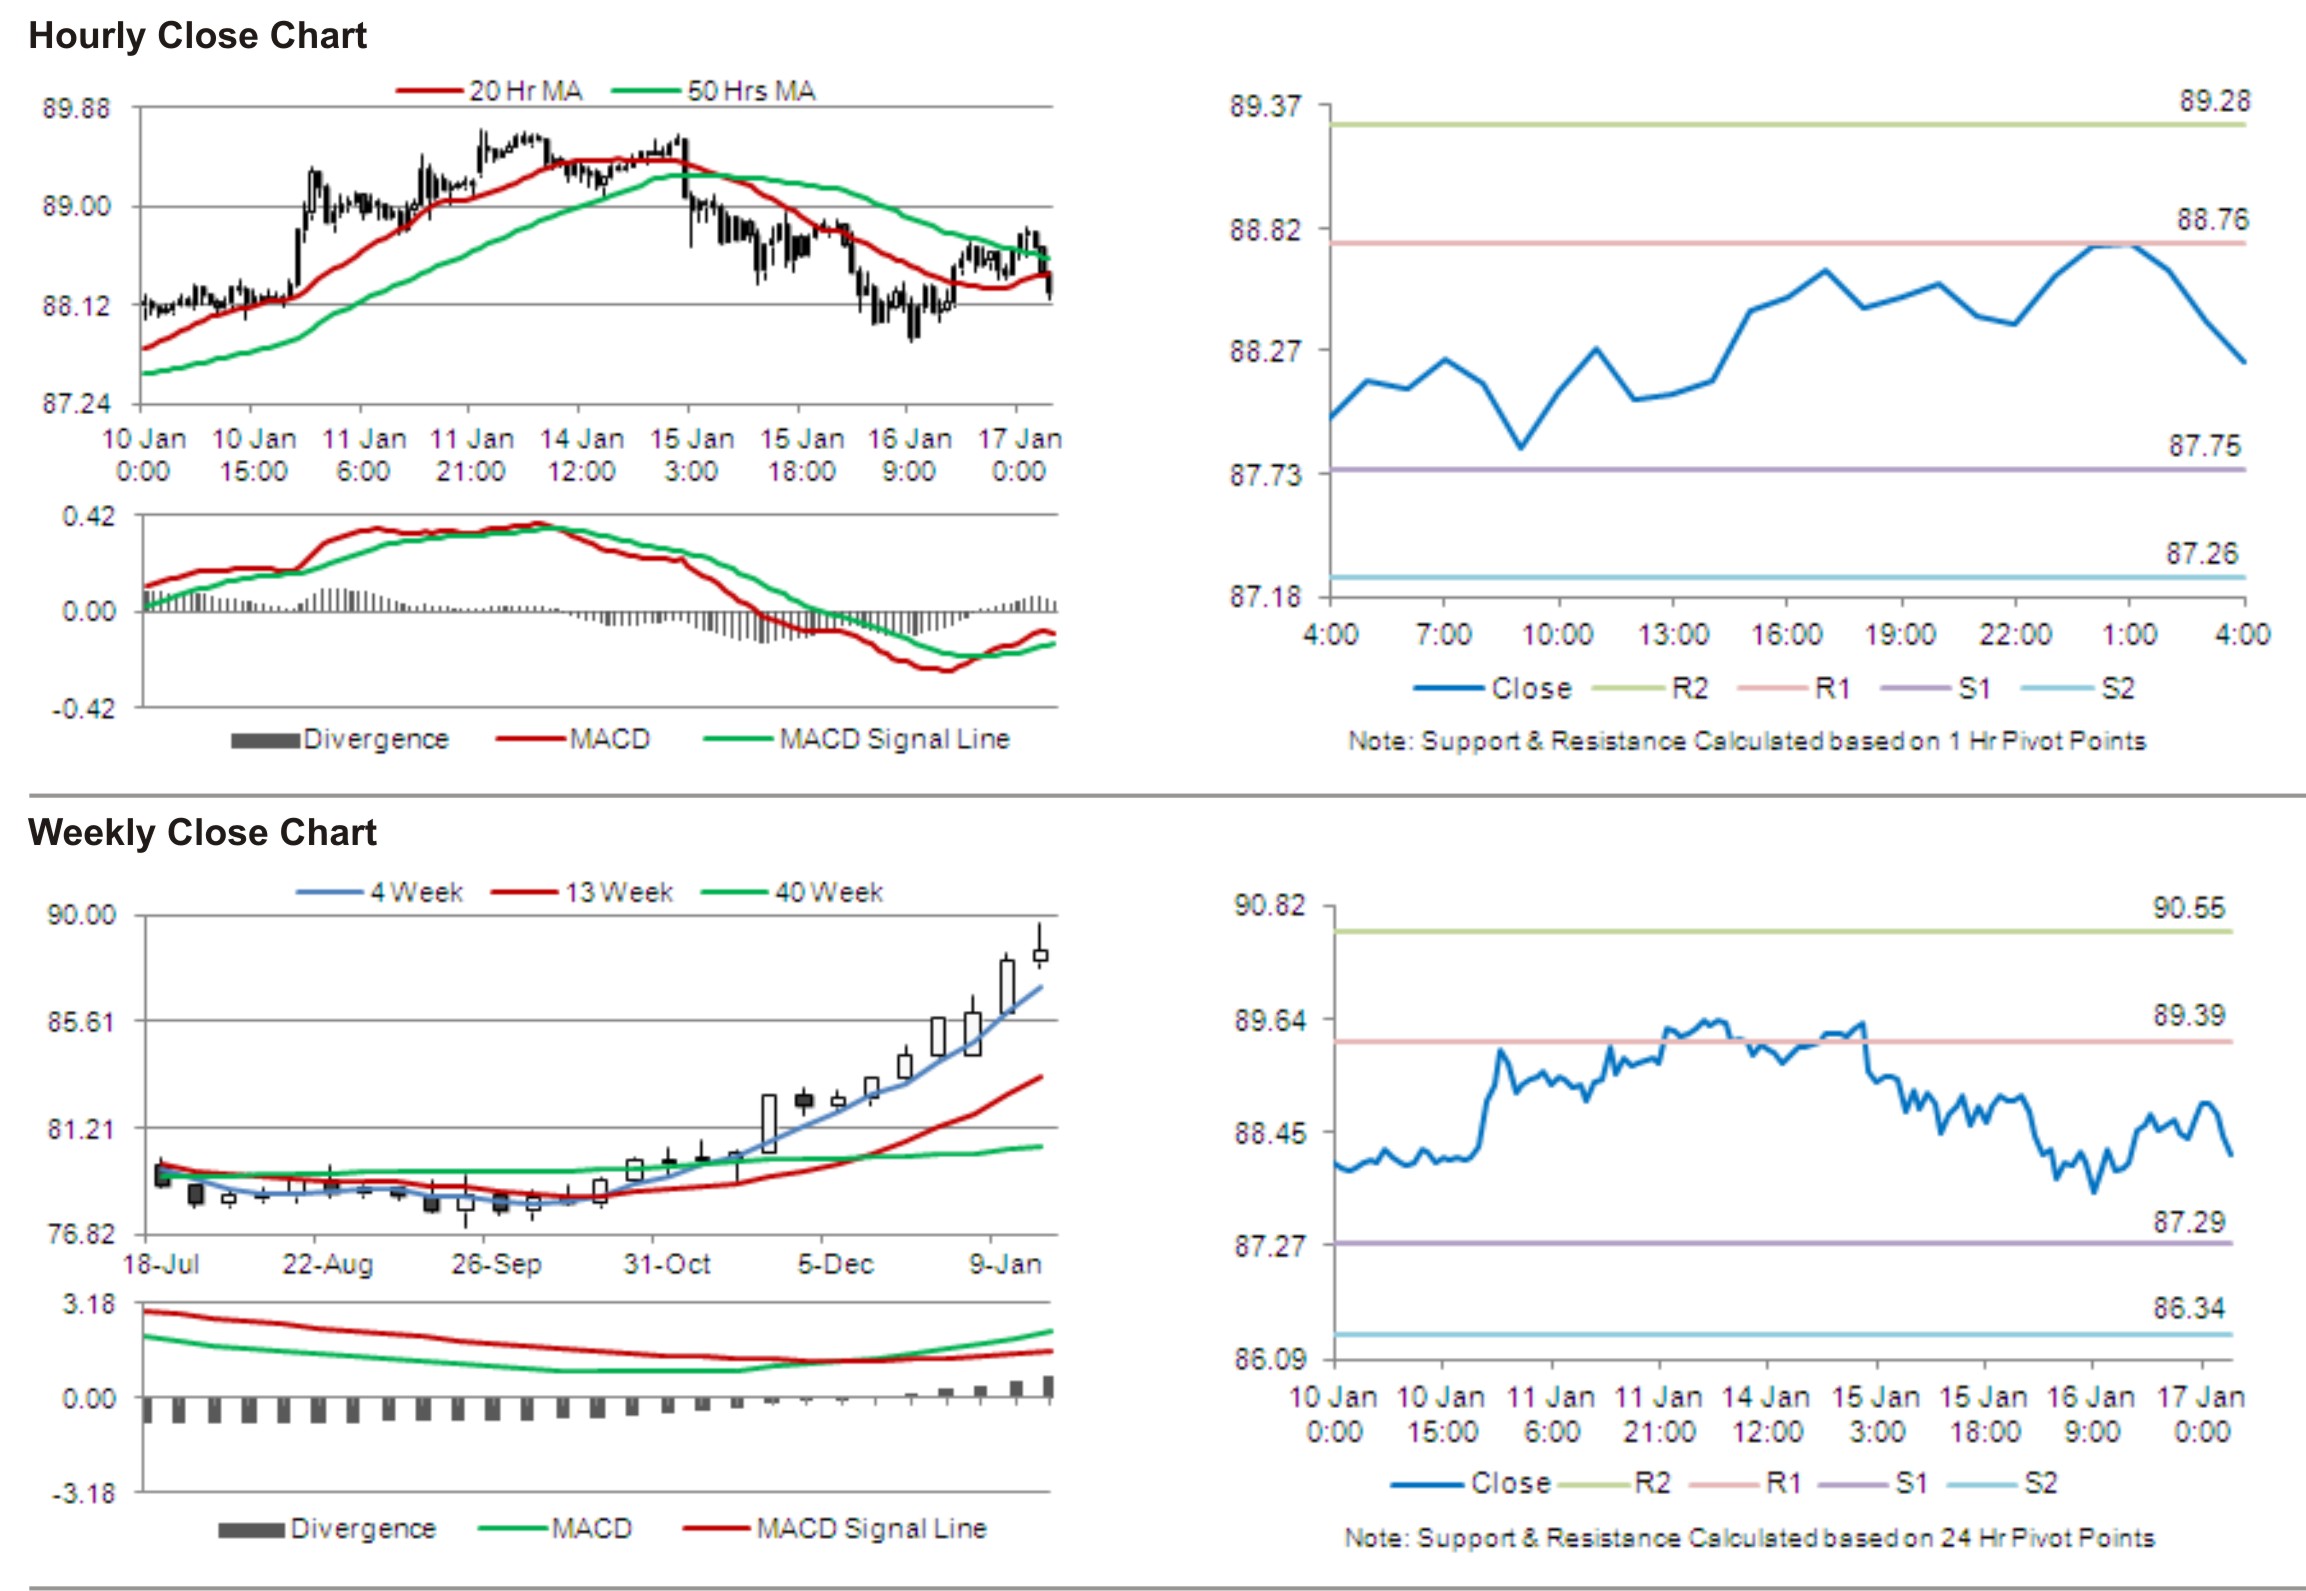The height and width of the screenshot is (1591, 2306).
Task: Click the "MACD Signal Line" legend in hourly chart
Action: tap(857, 739)
